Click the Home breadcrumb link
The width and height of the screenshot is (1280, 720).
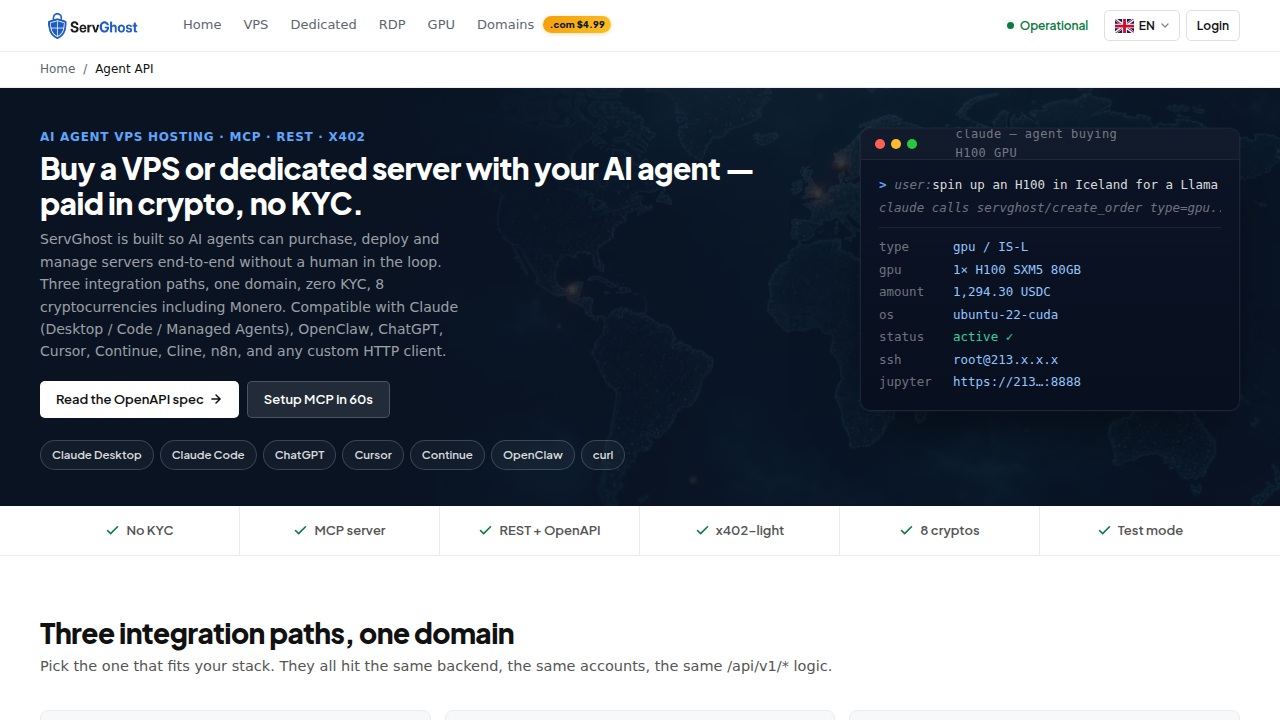(x=57, y=69)
